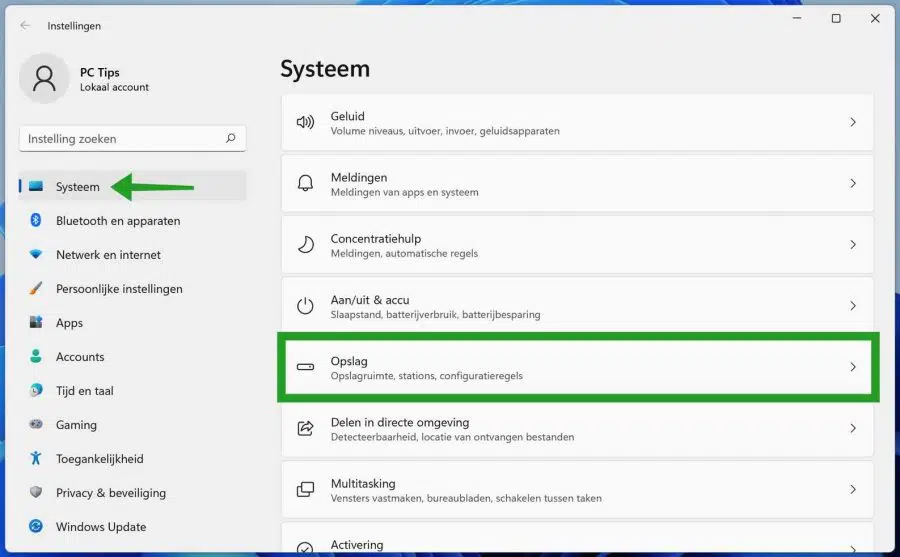Expand the Concentratiehulp row chevron
900x557 pixels.
pos(853,245)
